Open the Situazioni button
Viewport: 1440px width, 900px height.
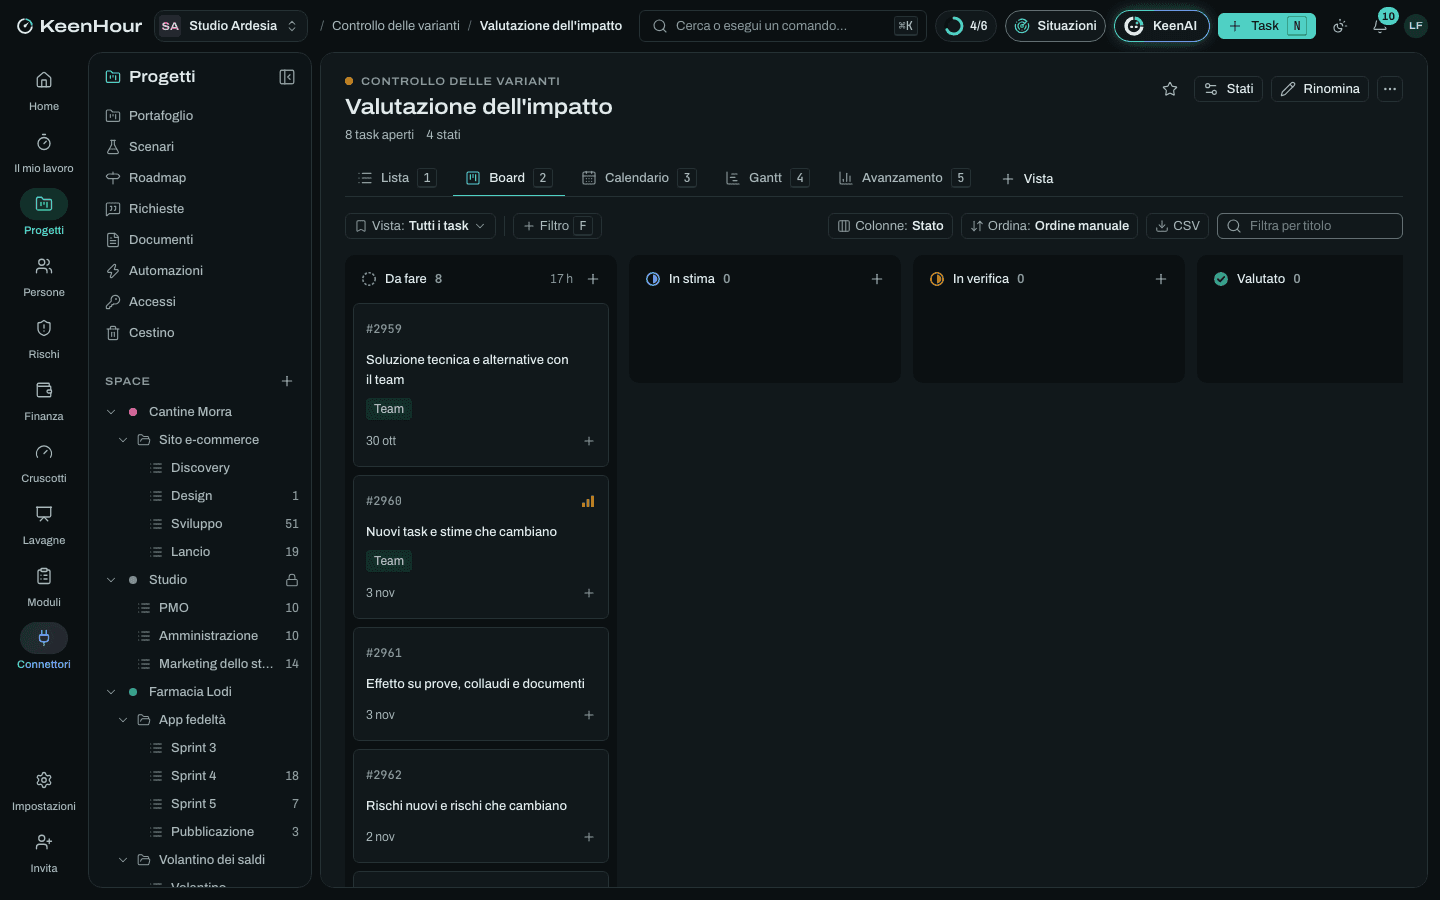1055,26
